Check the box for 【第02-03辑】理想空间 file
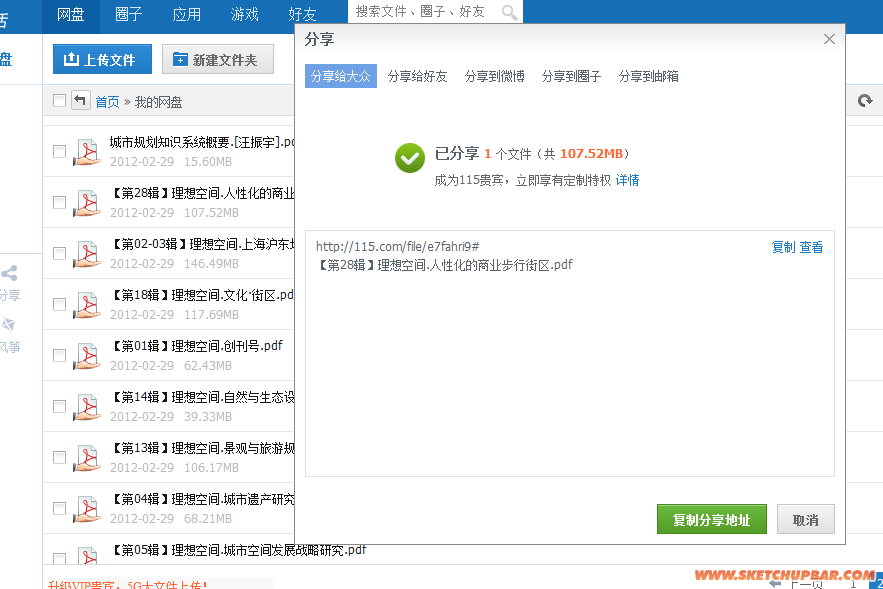This screenshot has width=883, height=589. [59, 253]
